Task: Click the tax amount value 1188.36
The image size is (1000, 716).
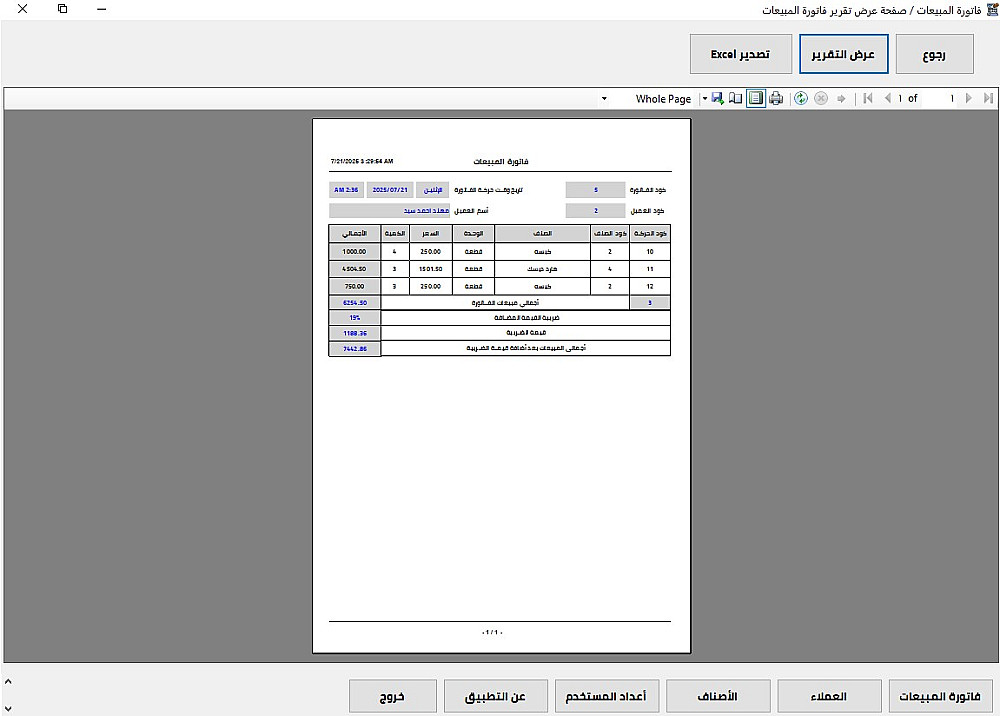Action: point(355,333)
